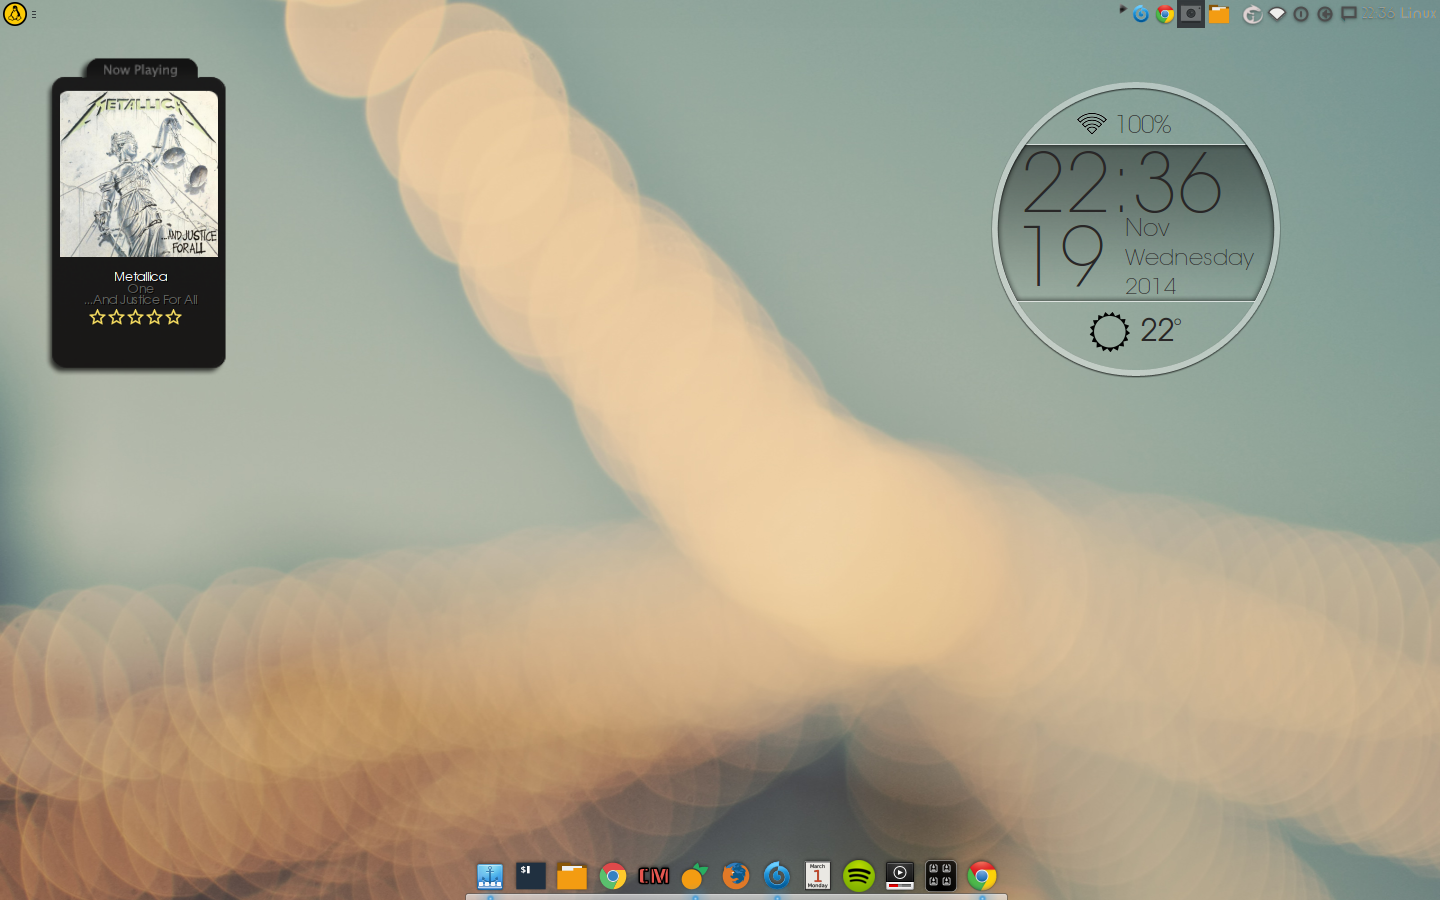This screenshot has height=900, width=1440.
Task: Launch Spotify from the dock
Action: [x=859, y=876]
